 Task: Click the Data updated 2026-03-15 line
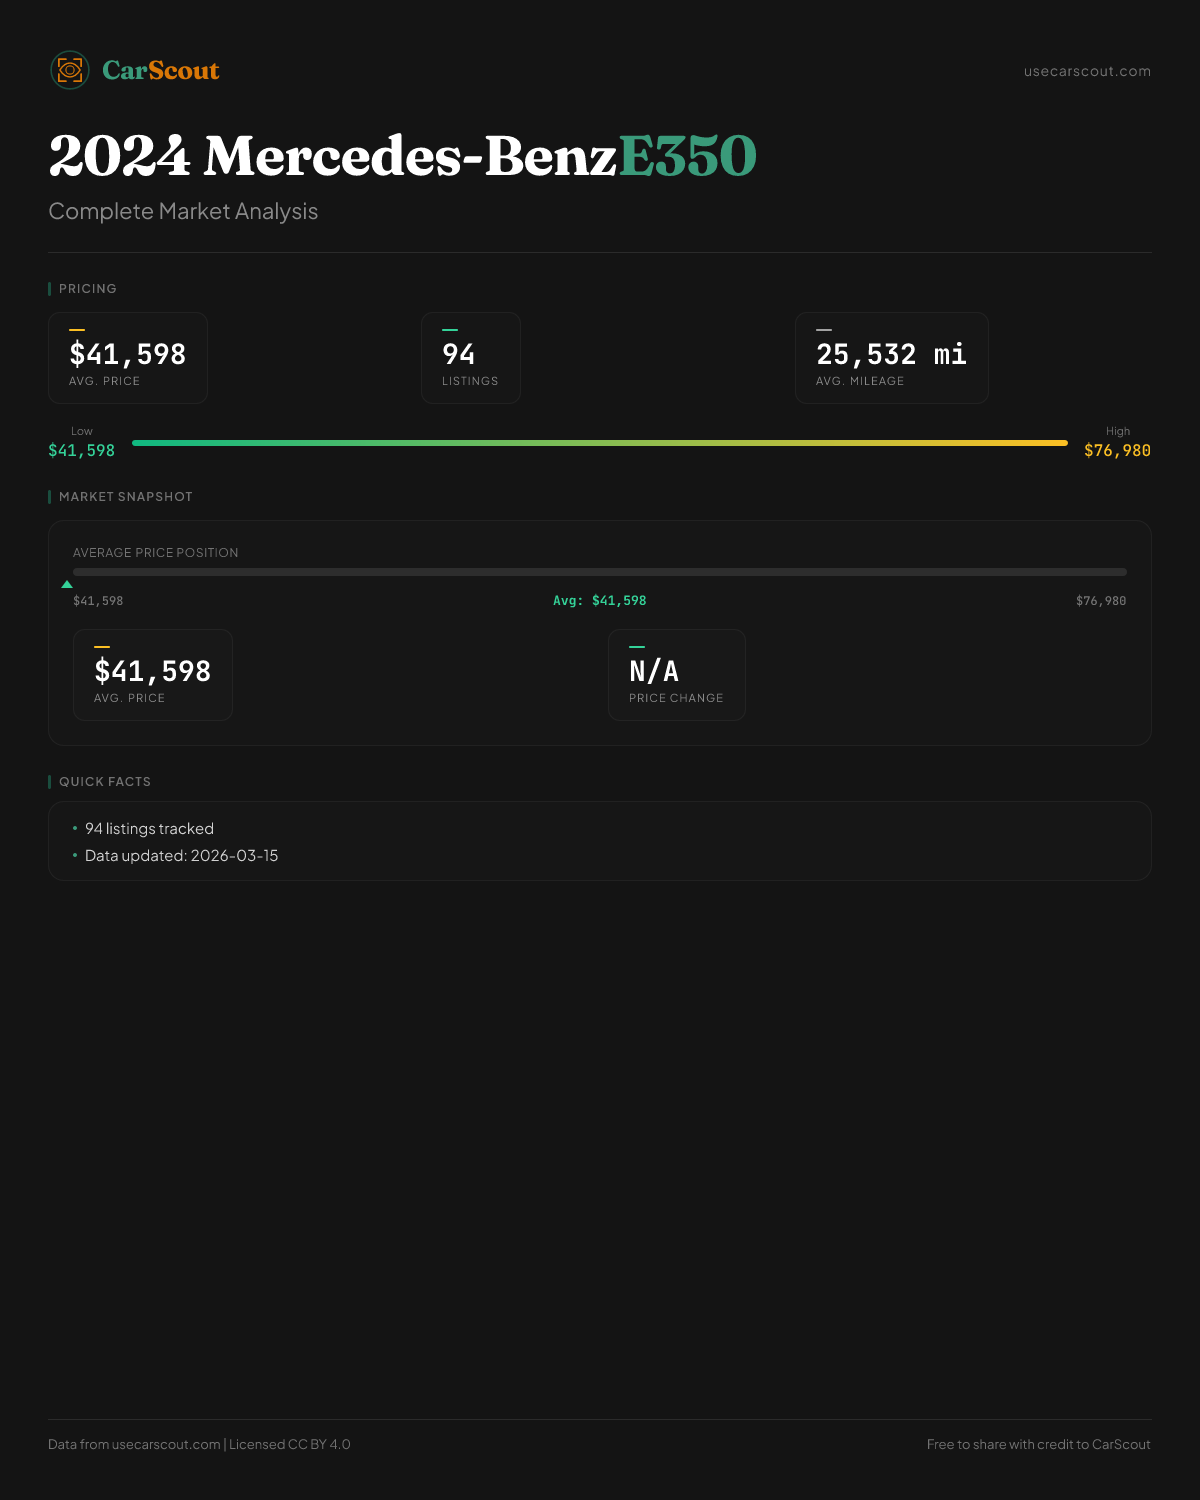click(181, 855)
